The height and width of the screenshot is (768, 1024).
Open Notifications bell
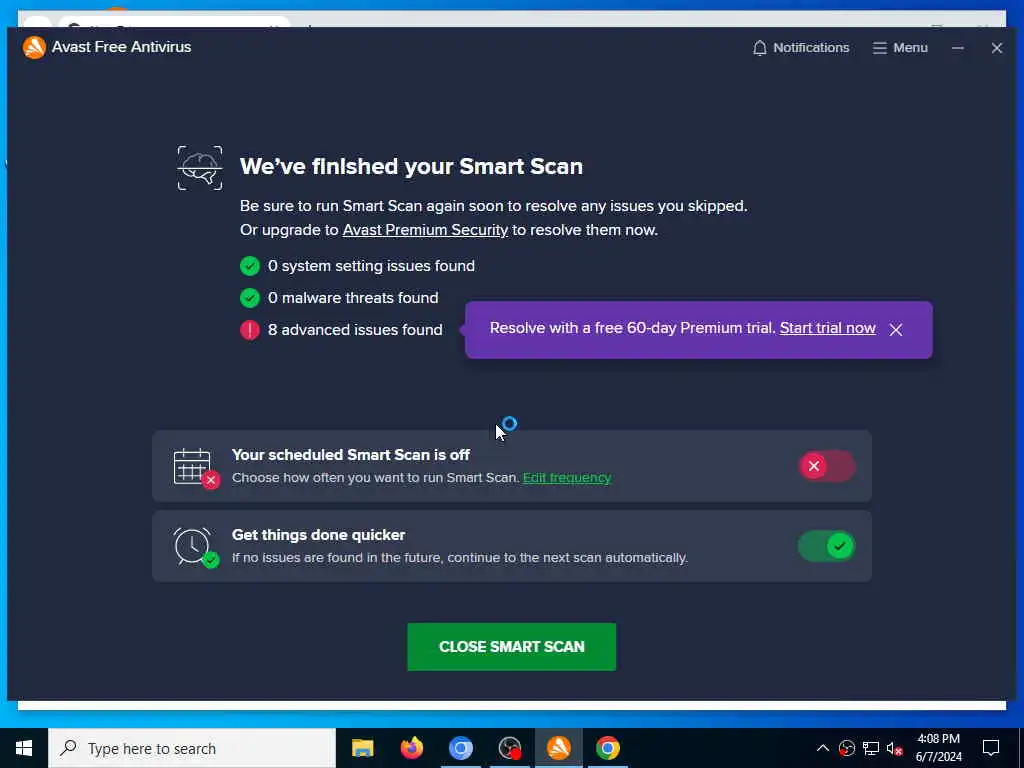tap(801, 48)
